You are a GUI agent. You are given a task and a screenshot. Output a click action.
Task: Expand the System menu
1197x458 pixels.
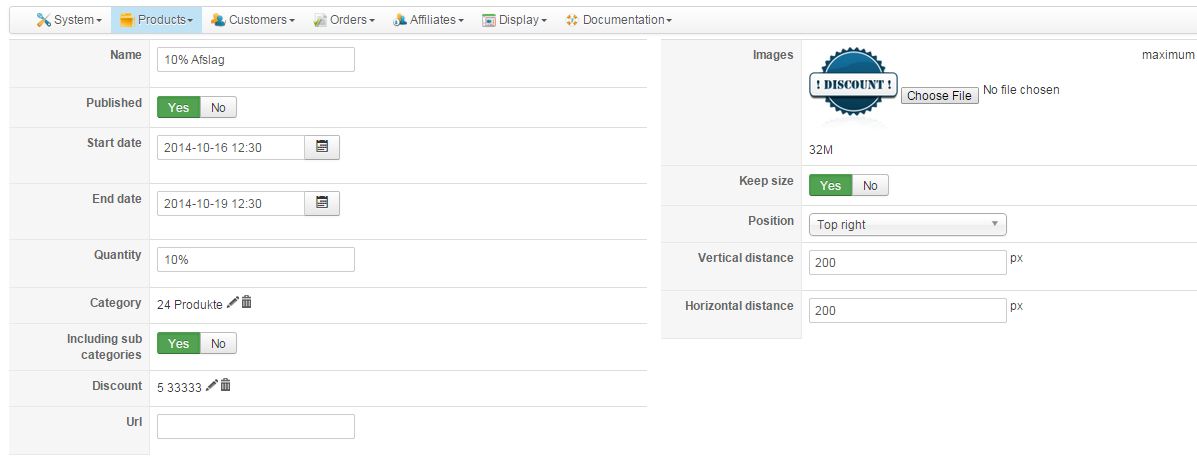pyautogui.click(x=69, y=20)
